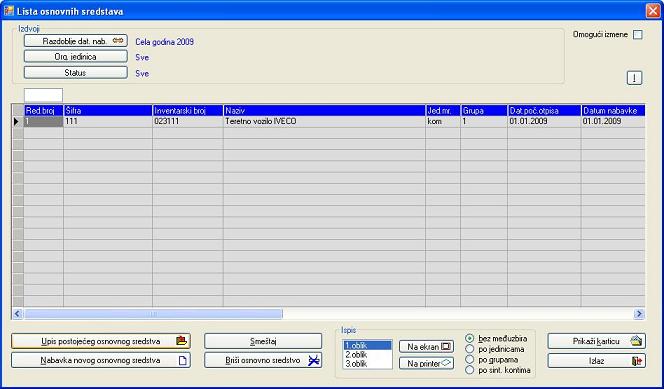Select the 'po grupama' radio button
The height and width of the screenshot is (389, 664).
click(x=470, y=360)
